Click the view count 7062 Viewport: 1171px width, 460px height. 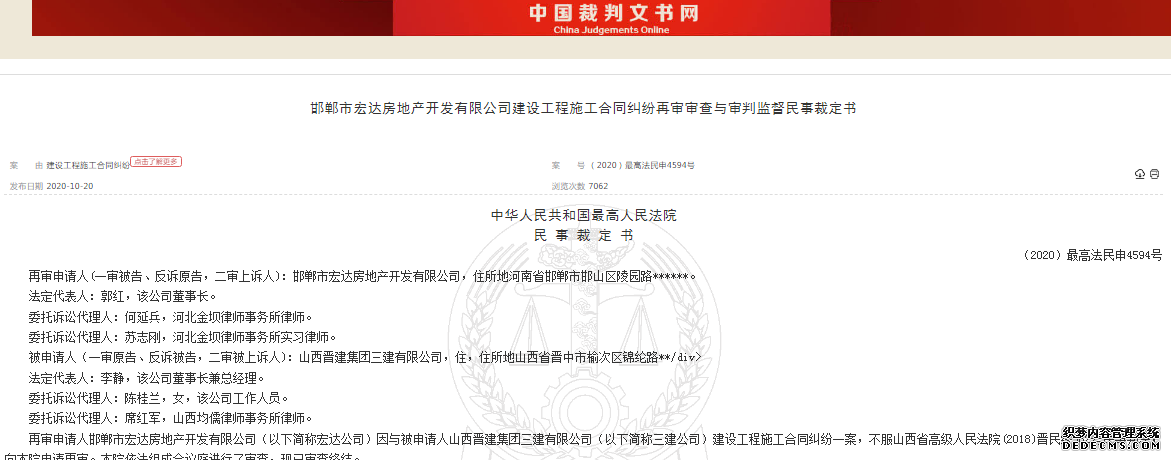tap(598, 186)
